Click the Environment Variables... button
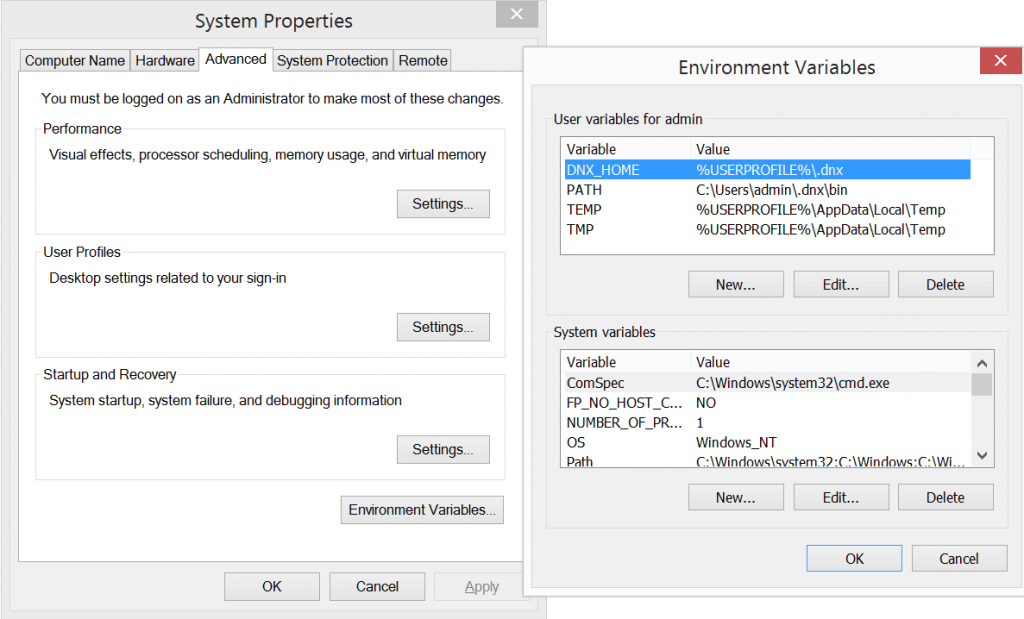This screenshot has width=1024, height=619. (x=422, y=510)
